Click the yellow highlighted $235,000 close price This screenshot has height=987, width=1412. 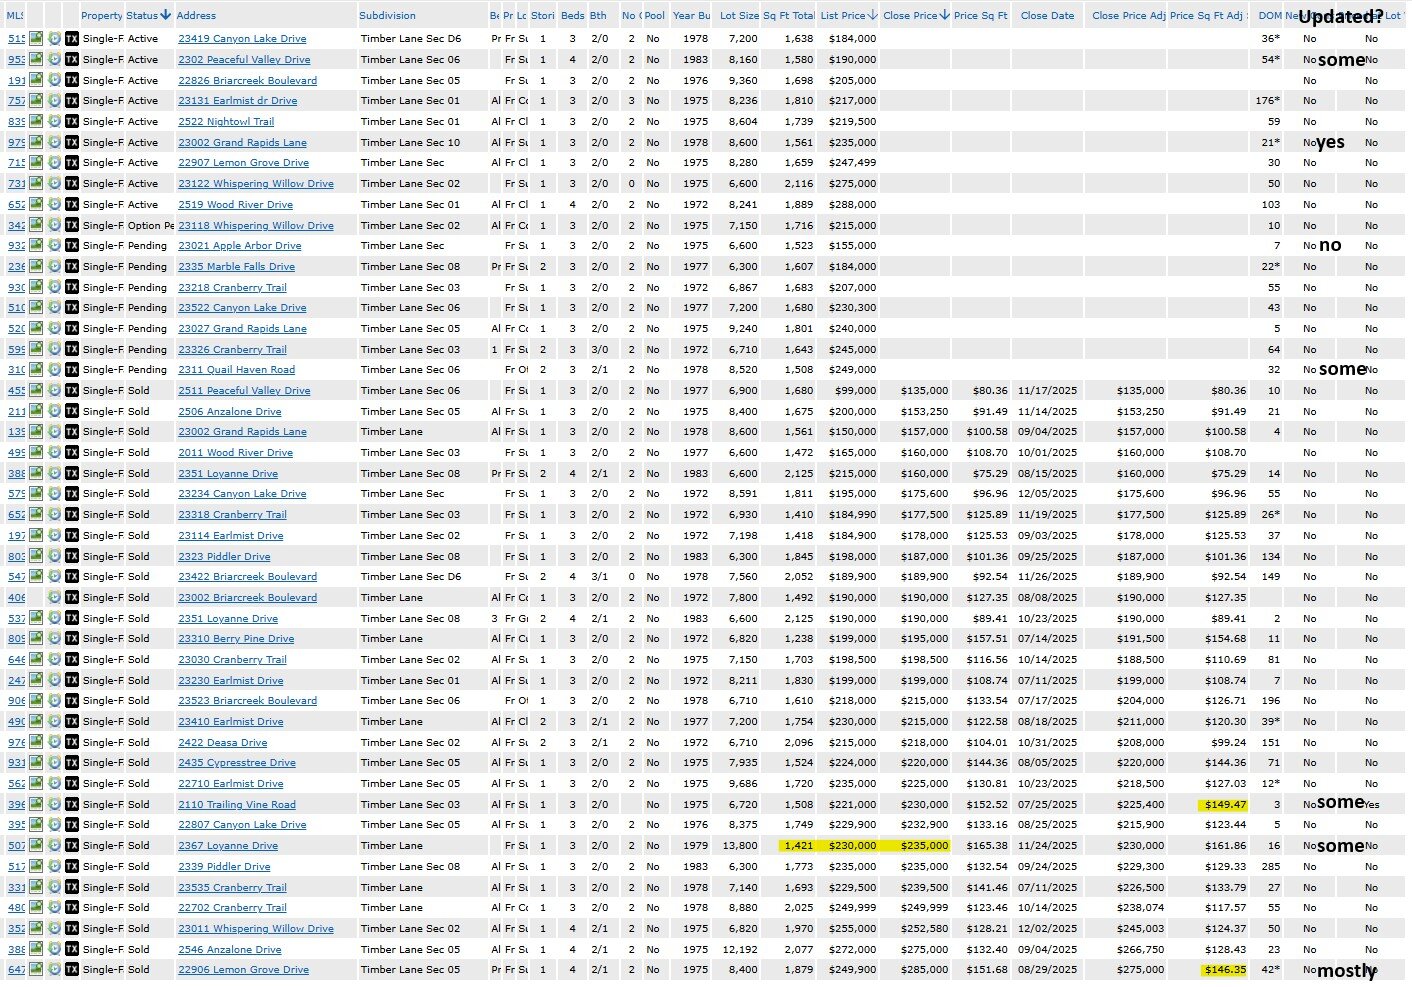(x=924, y=846)
